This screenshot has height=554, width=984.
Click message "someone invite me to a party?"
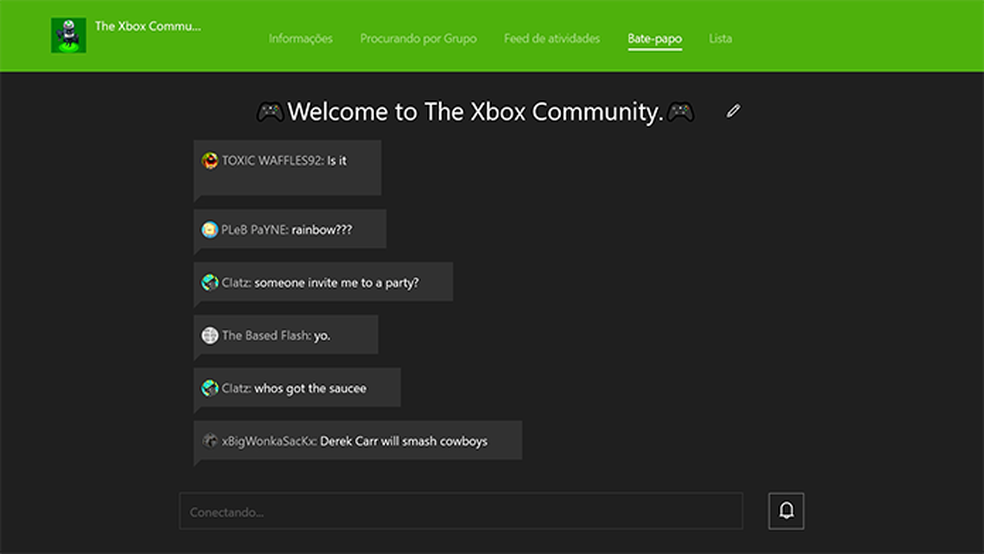pyautogui.click(x=336, y=282)
